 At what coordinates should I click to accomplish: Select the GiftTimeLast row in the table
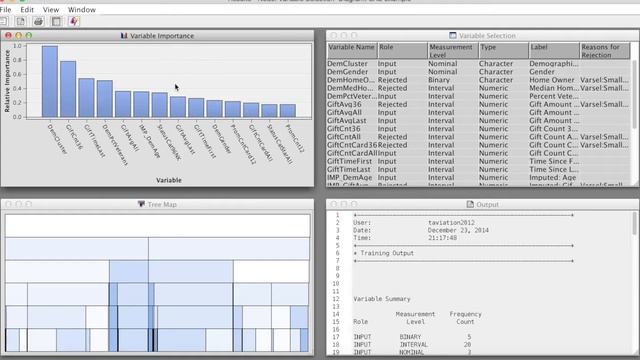(x=478, y=170)
